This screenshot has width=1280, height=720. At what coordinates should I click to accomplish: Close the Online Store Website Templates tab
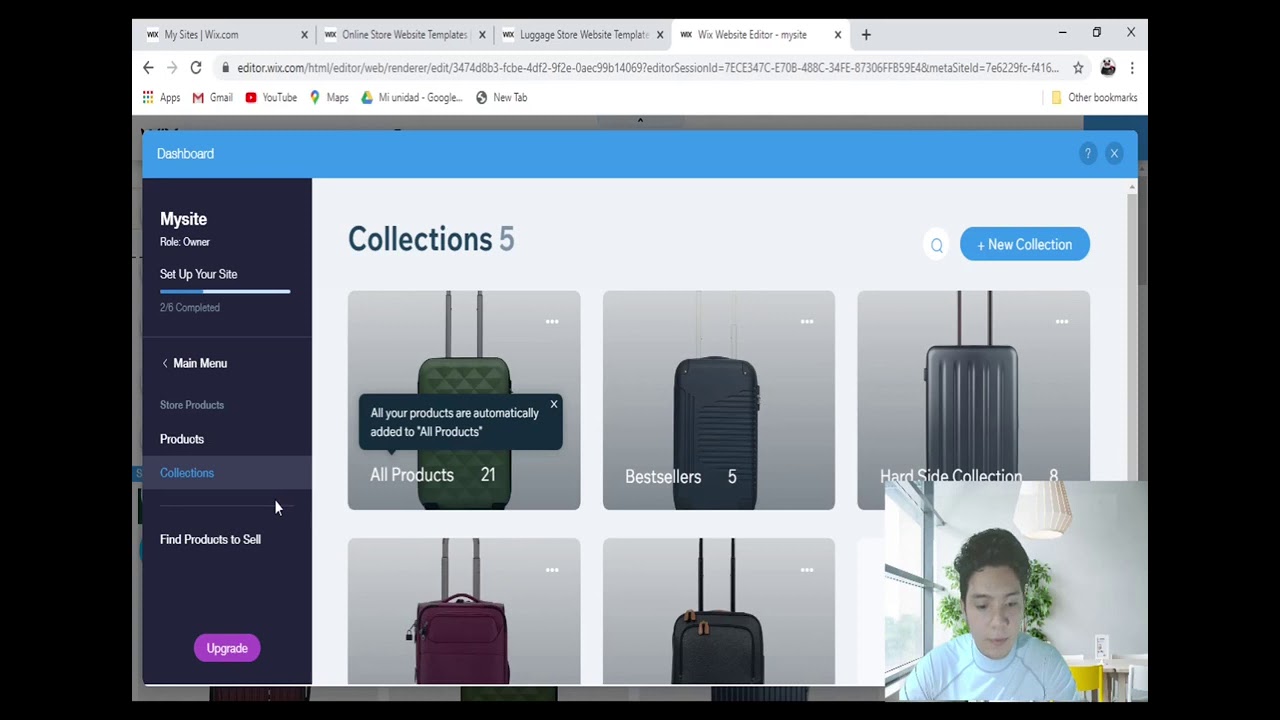pos(482,34)
